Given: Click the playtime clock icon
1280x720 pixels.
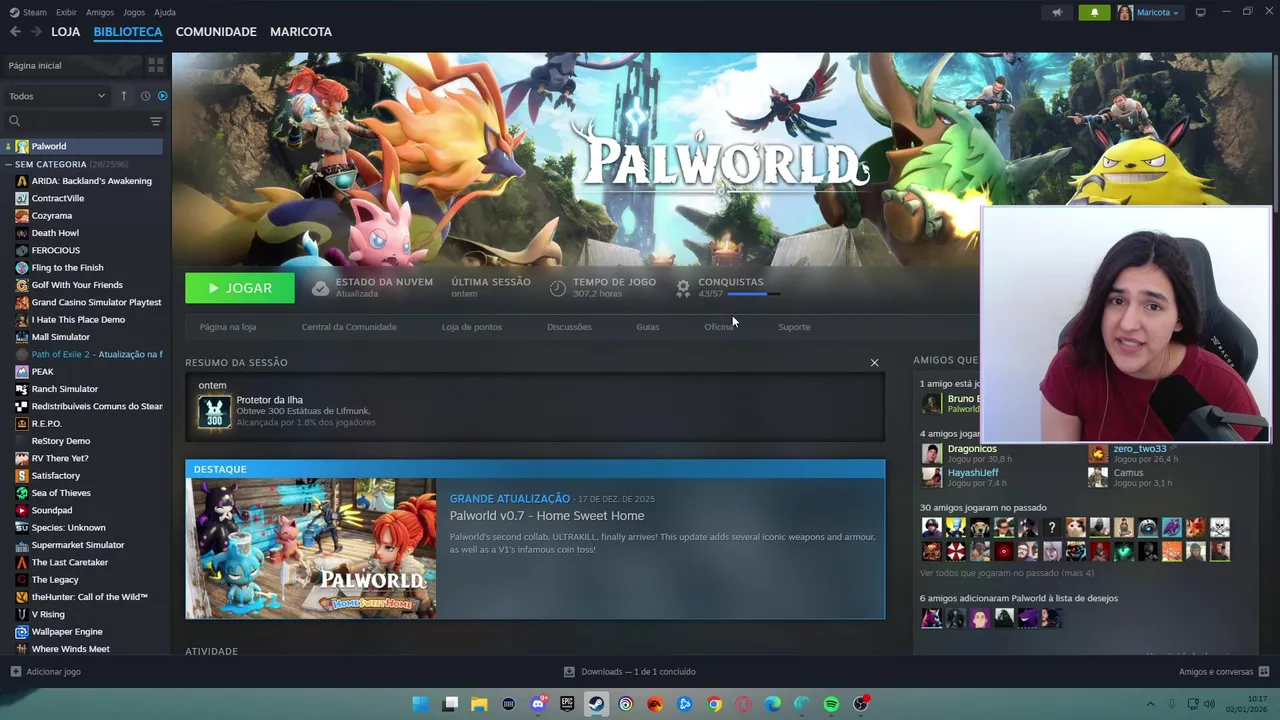Looking at the screenshot, I should (x=558, y=288).
